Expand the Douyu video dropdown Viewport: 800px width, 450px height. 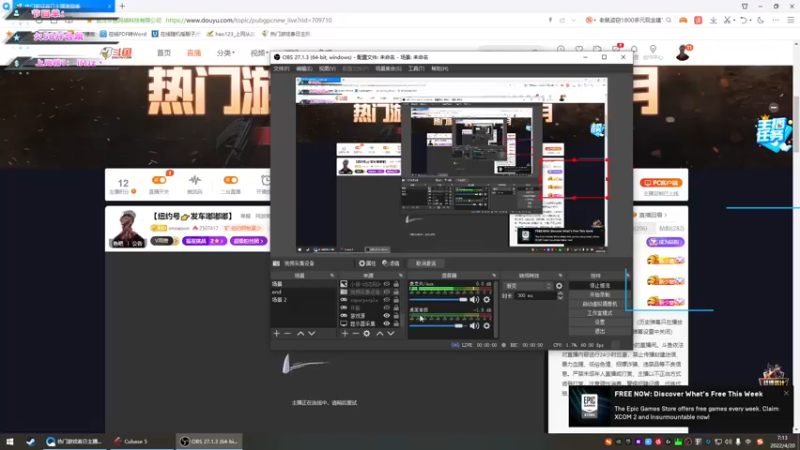(259, 53)
